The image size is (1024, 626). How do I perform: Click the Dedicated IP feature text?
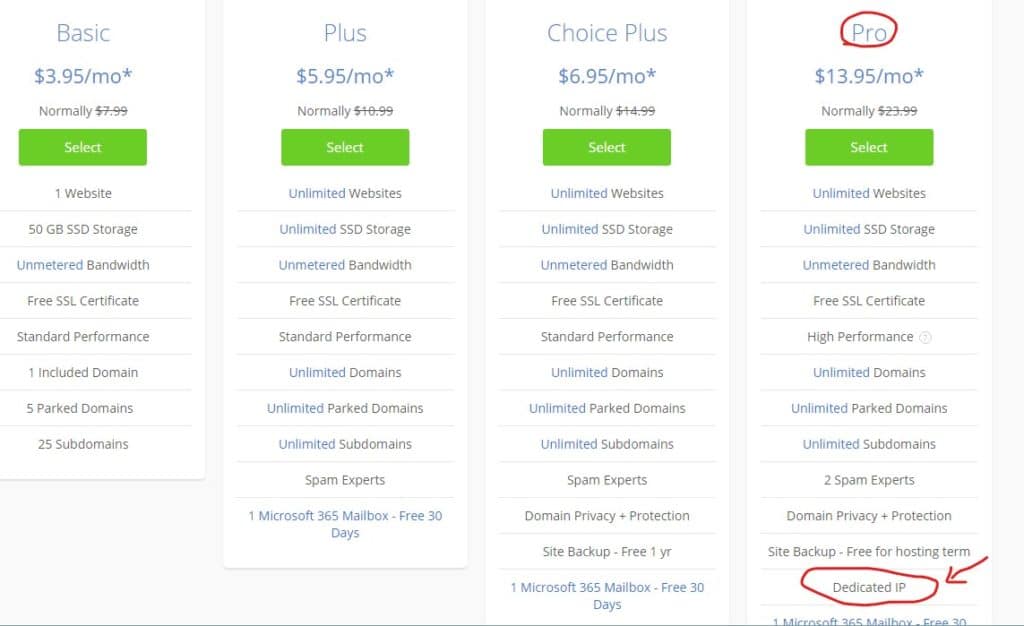(x=869, y=587)
